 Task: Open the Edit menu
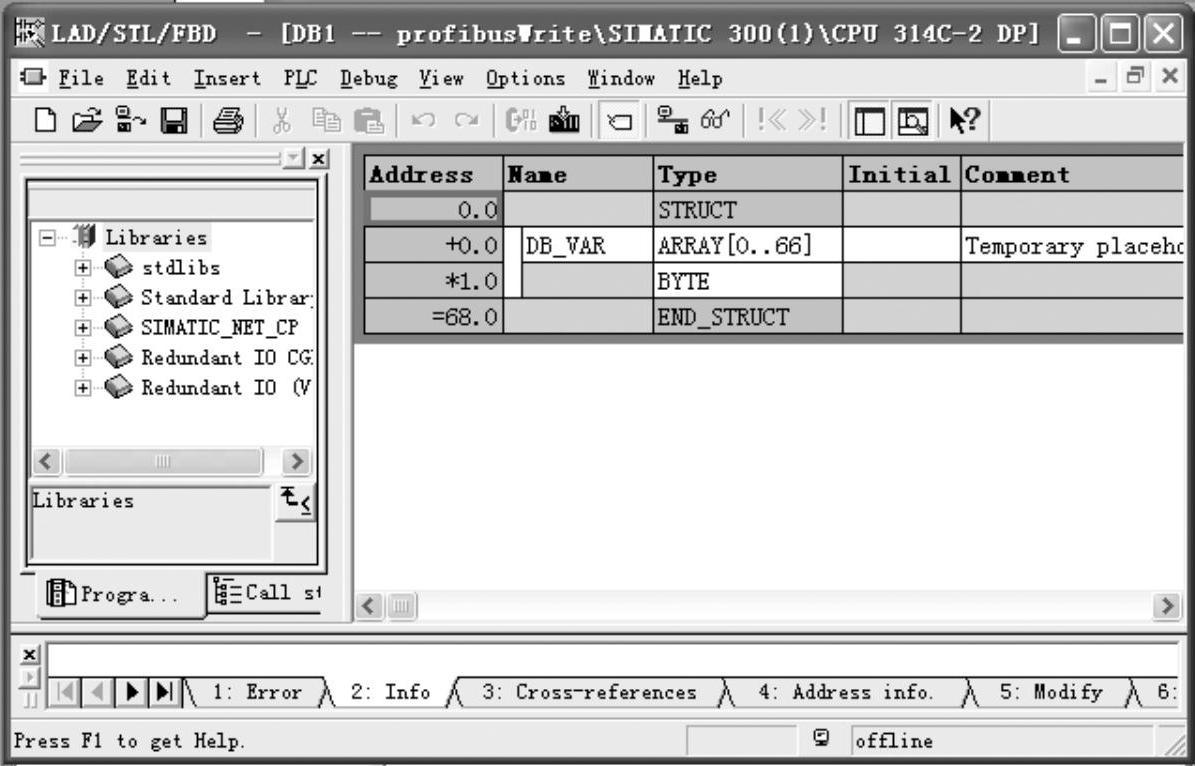point(149,79)
